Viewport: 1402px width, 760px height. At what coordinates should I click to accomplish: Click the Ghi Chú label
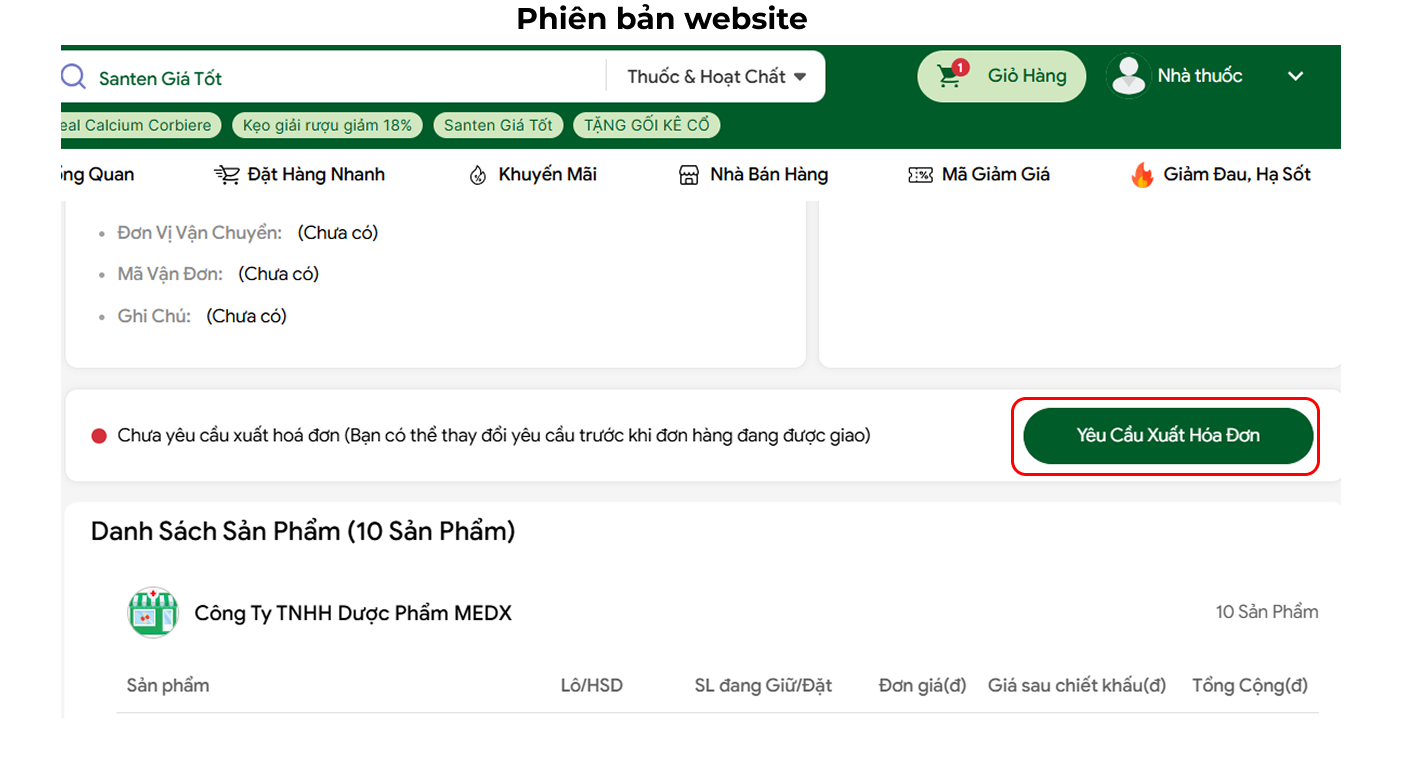(154, 316)
